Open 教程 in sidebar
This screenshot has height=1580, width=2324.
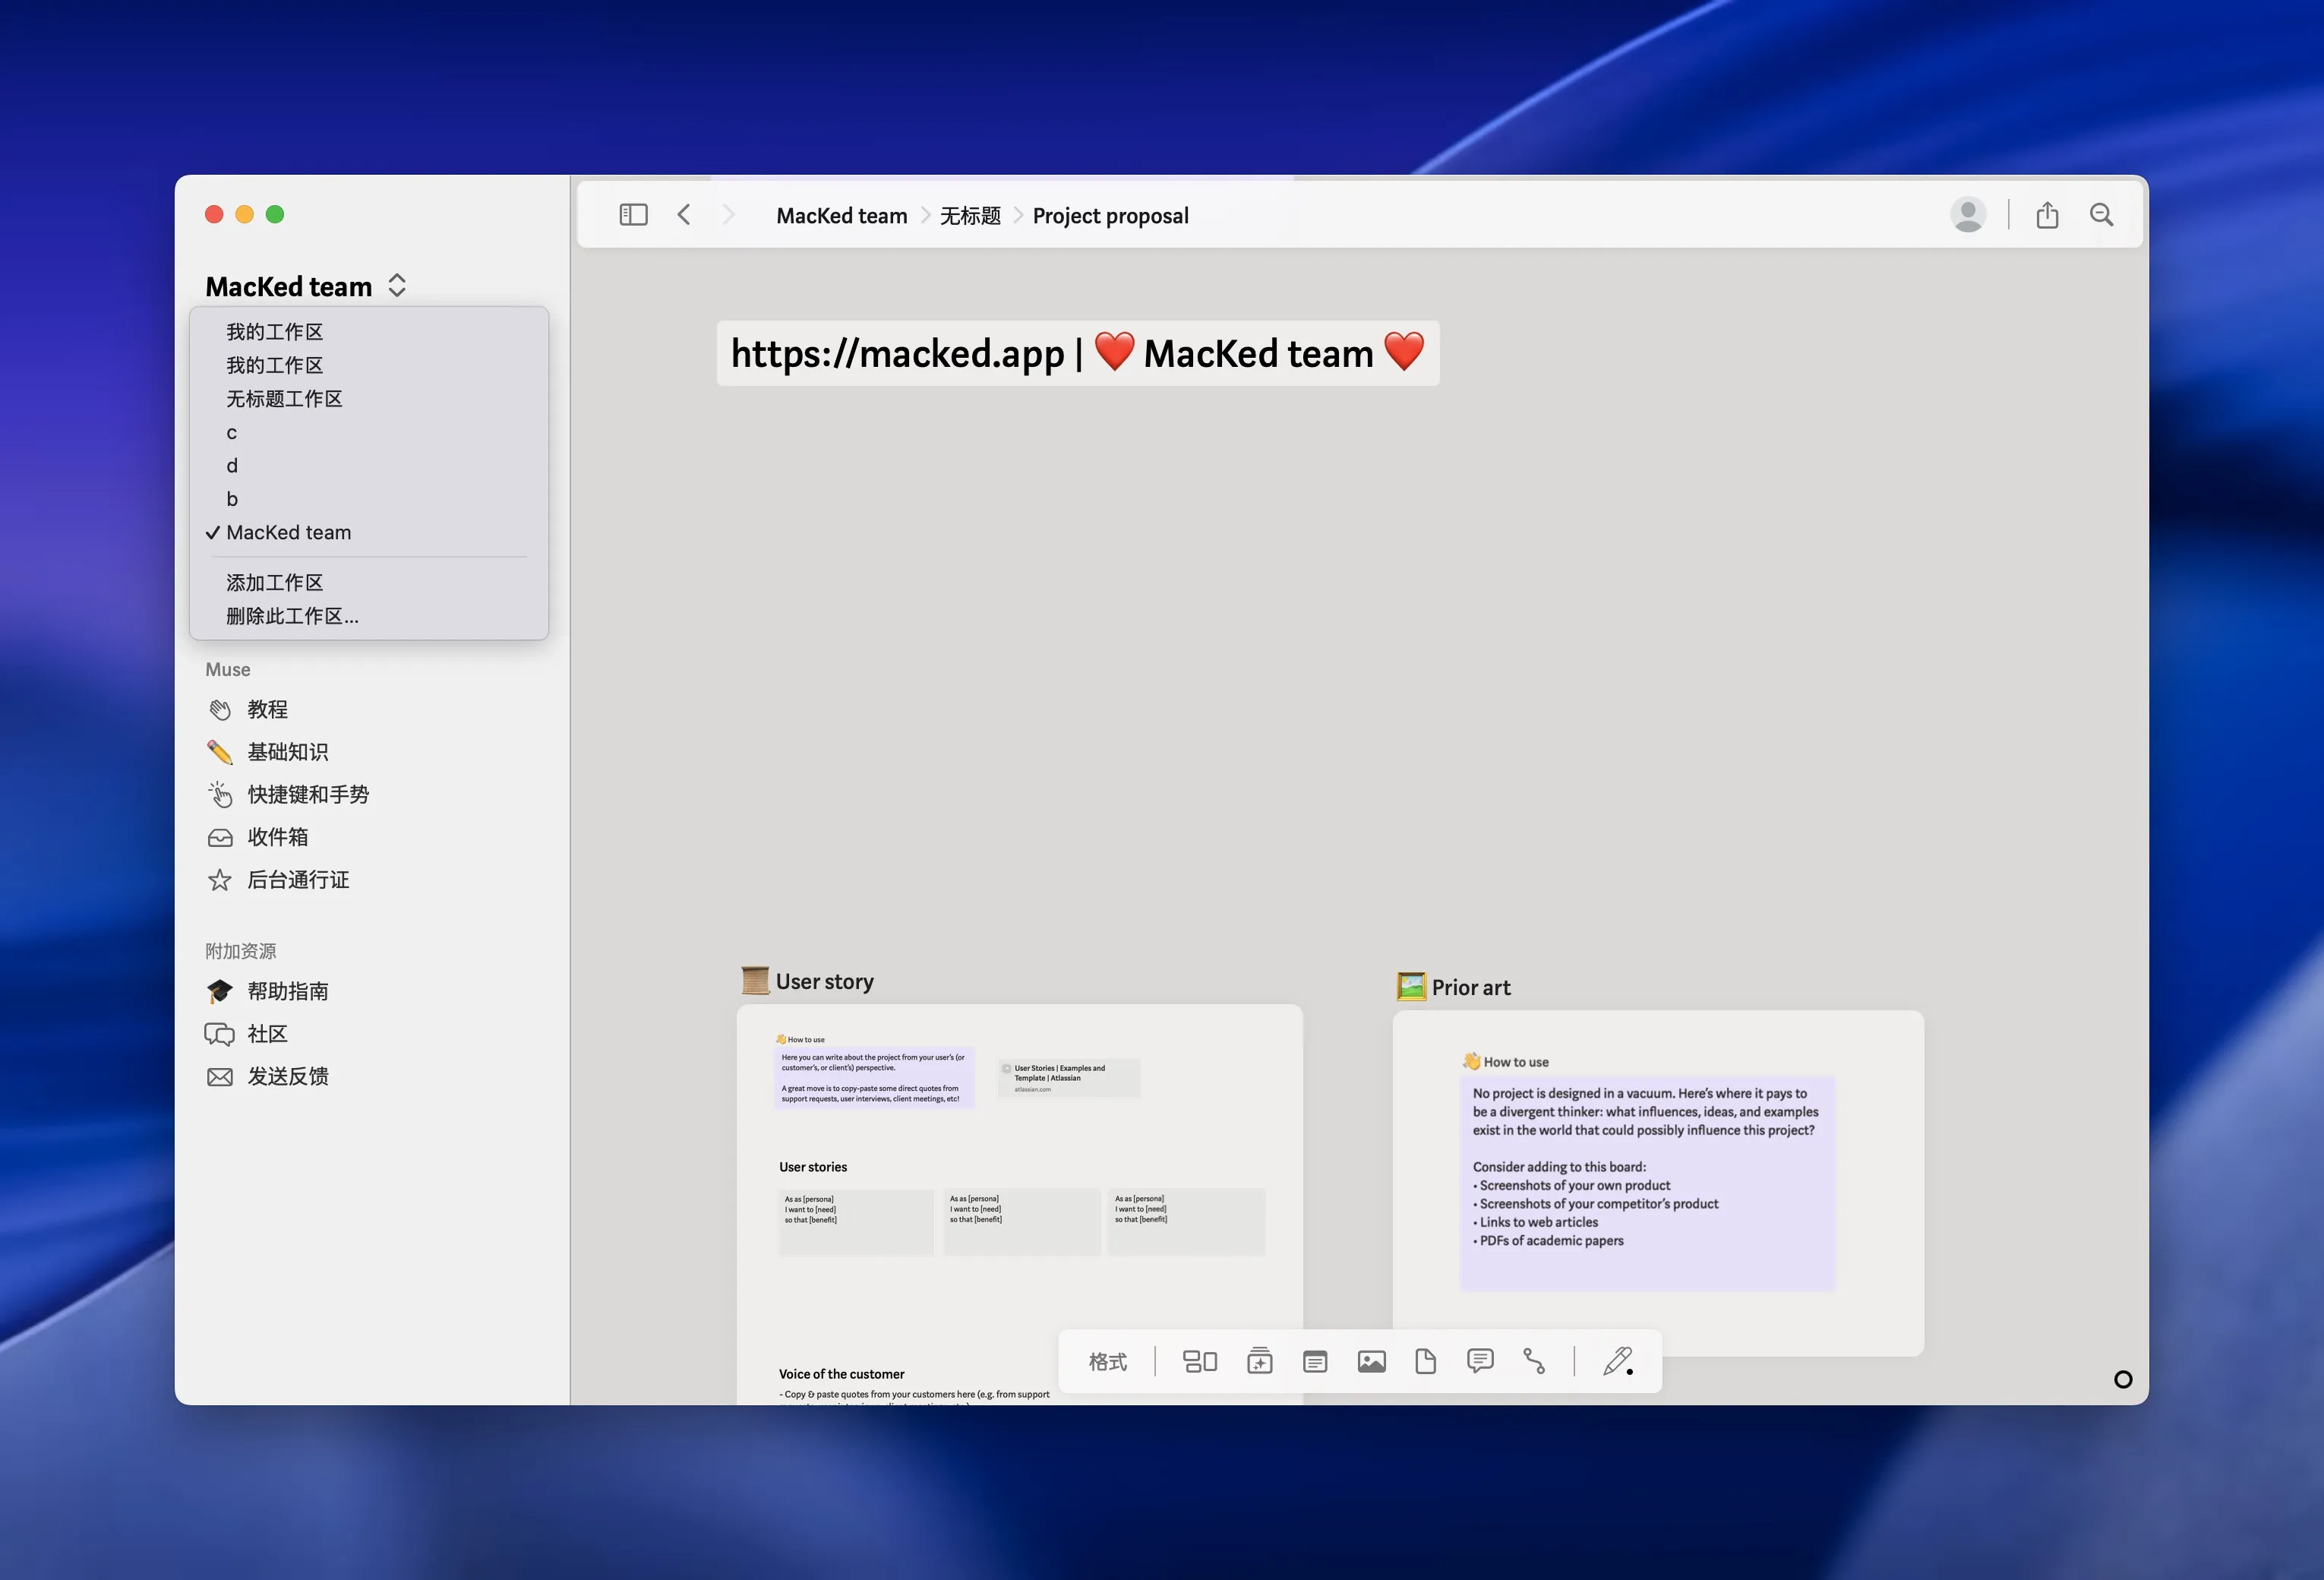pos(268,710)
